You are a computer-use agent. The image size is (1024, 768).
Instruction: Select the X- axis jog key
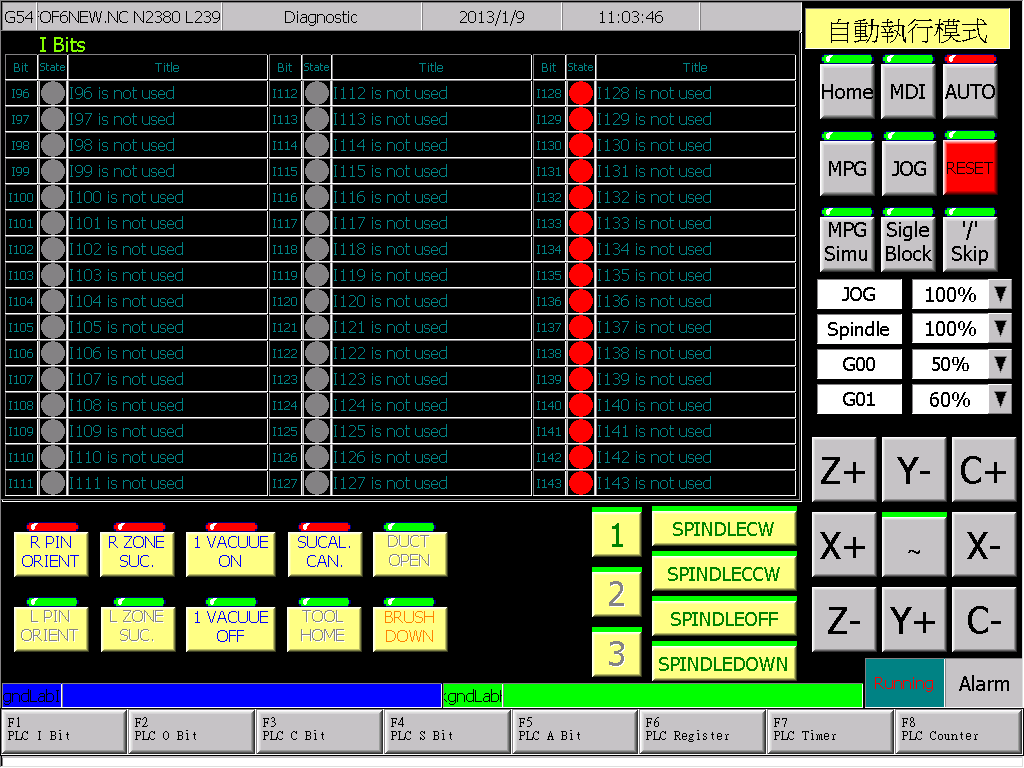coord(984,545)
